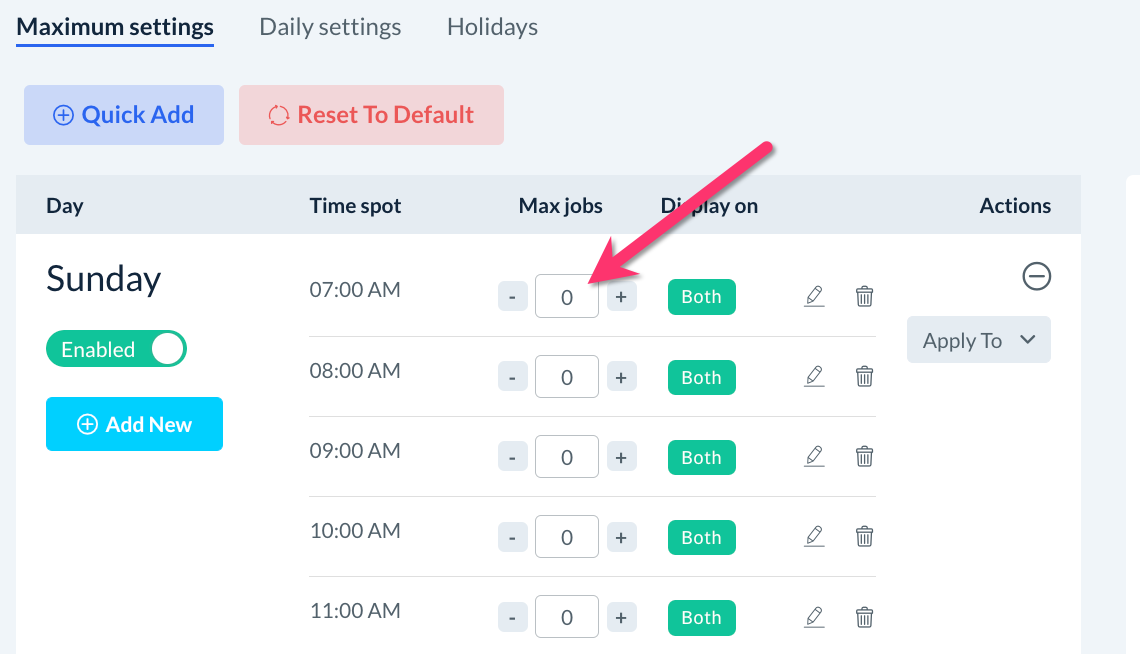Decrease max jobs for 10:00 AM
This screenshot has height=654, width=1140.
[x=512, y=537]
